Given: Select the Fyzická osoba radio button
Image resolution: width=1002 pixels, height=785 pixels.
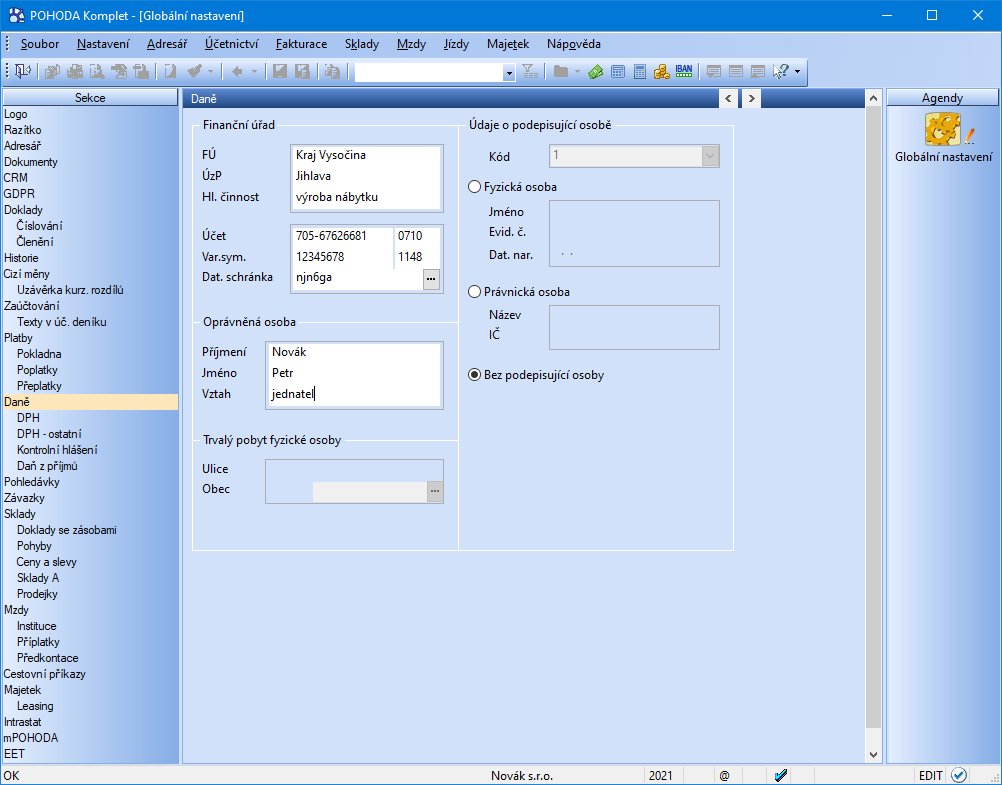Looking at the screenshot, I should point(475,187).
